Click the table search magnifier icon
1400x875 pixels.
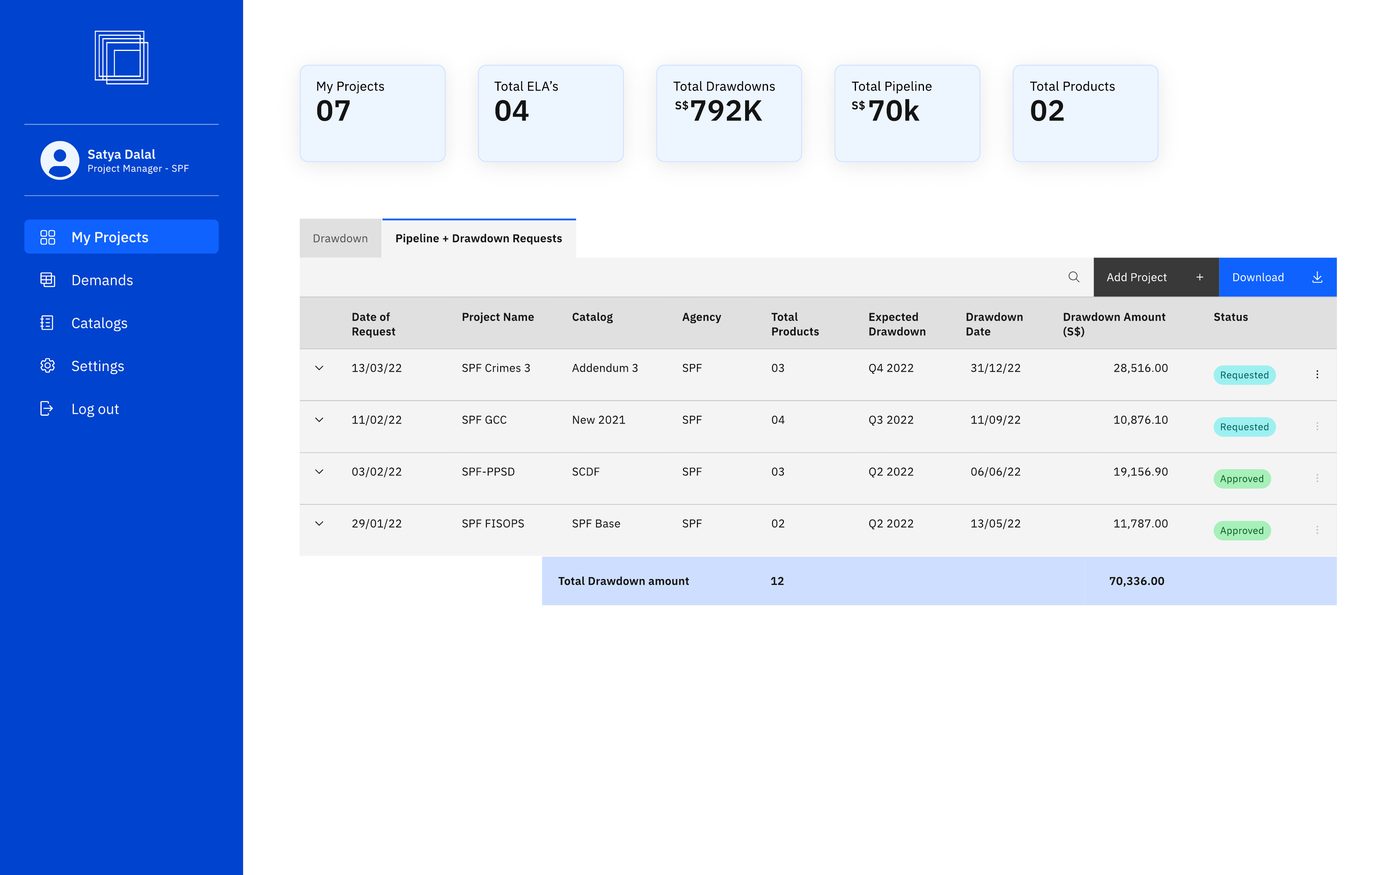click(1074, 277)
